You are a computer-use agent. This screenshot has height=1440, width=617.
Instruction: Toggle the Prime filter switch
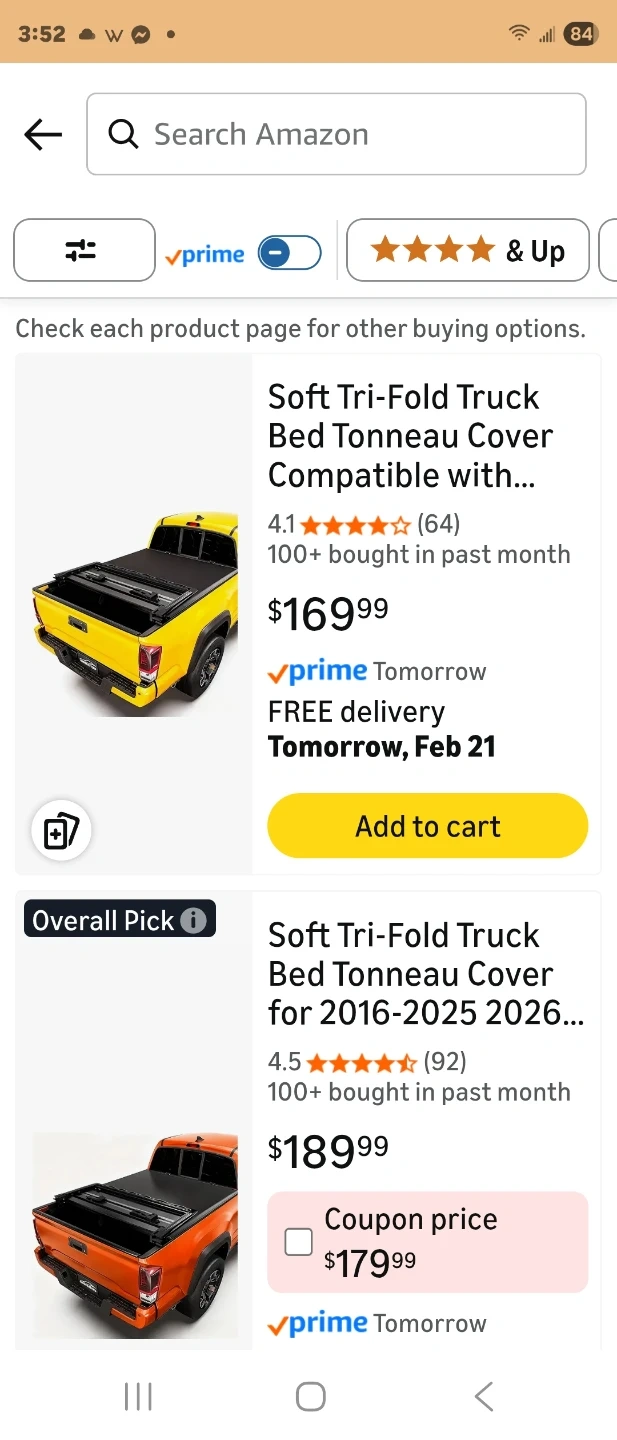coord(289,253)
